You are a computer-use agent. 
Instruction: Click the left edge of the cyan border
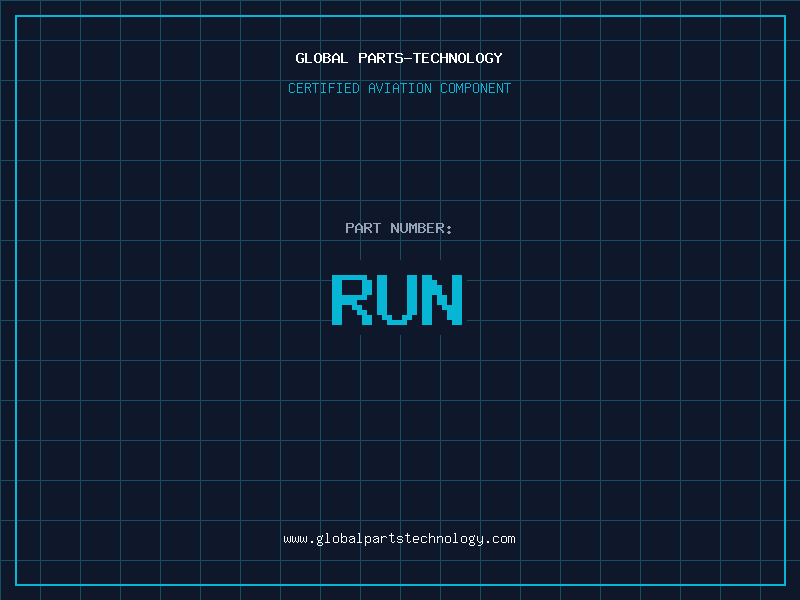pos(16,300)
